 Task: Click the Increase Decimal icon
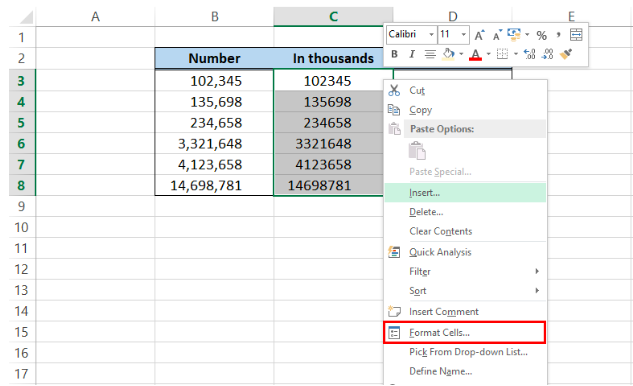pos(529,54)
